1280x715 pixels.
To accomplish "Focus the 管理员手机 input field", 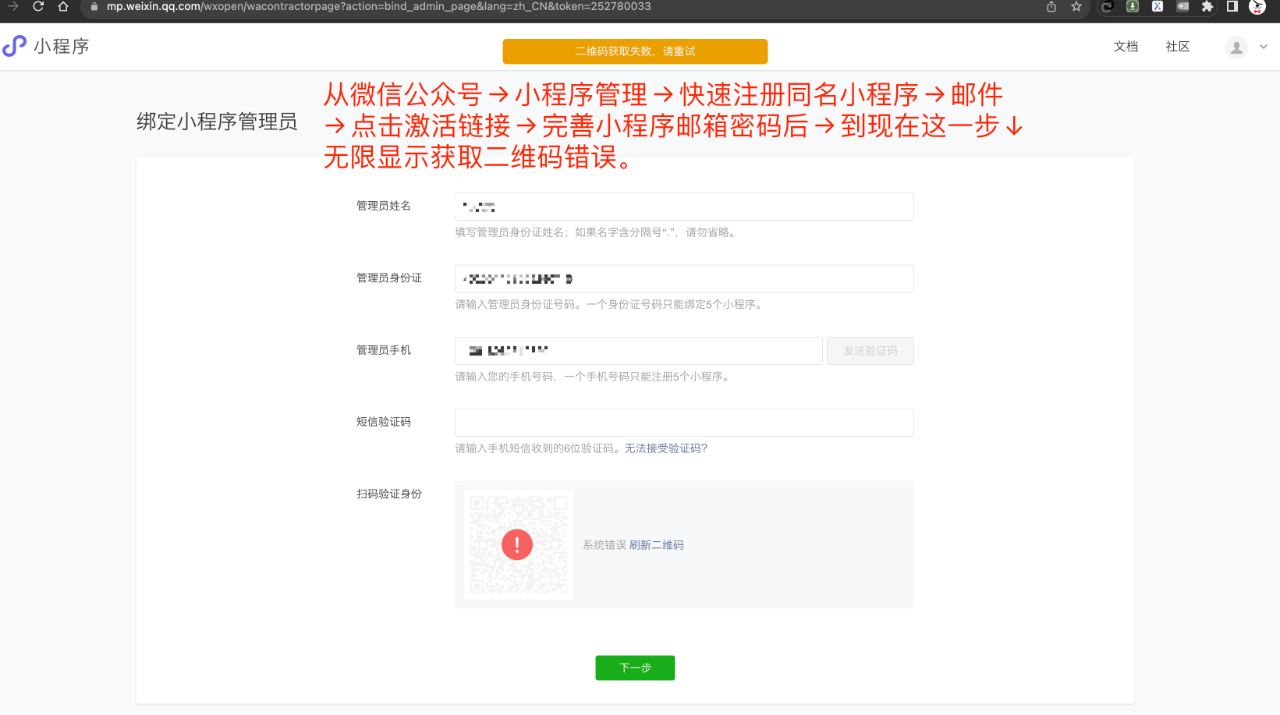I will (639, 350).
